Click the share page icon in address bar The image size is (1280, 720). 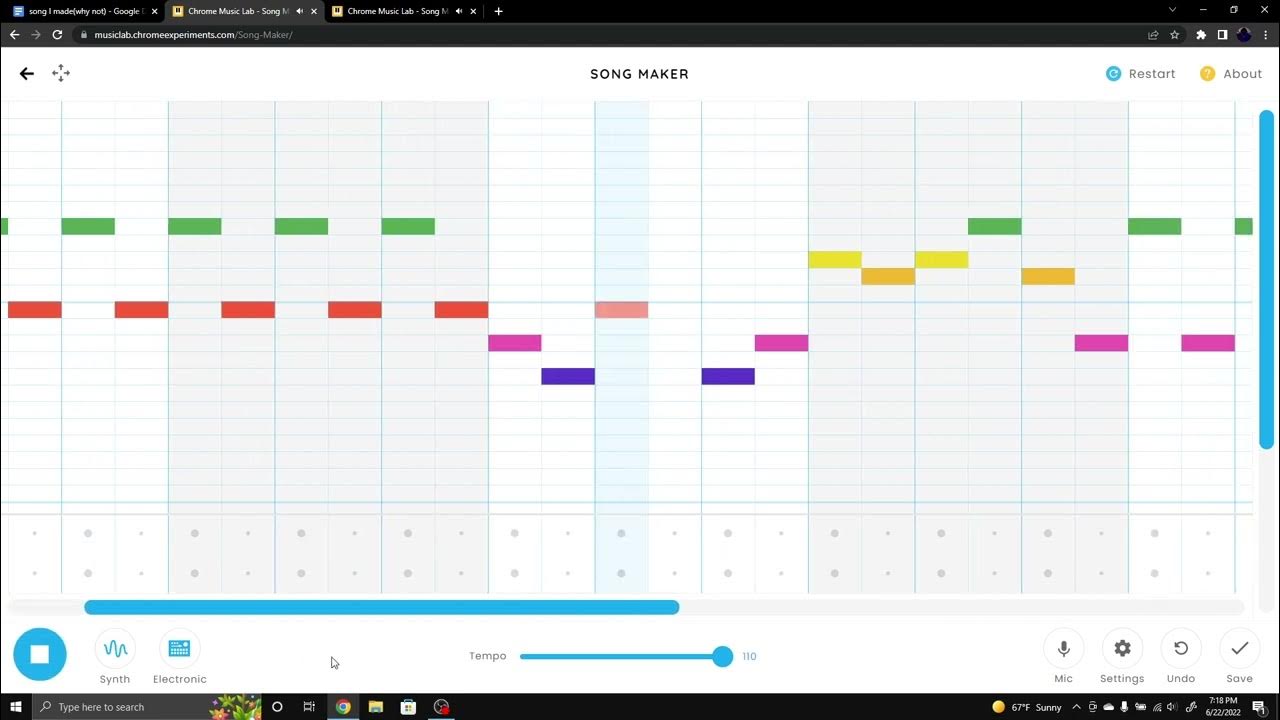[1153, 34]
